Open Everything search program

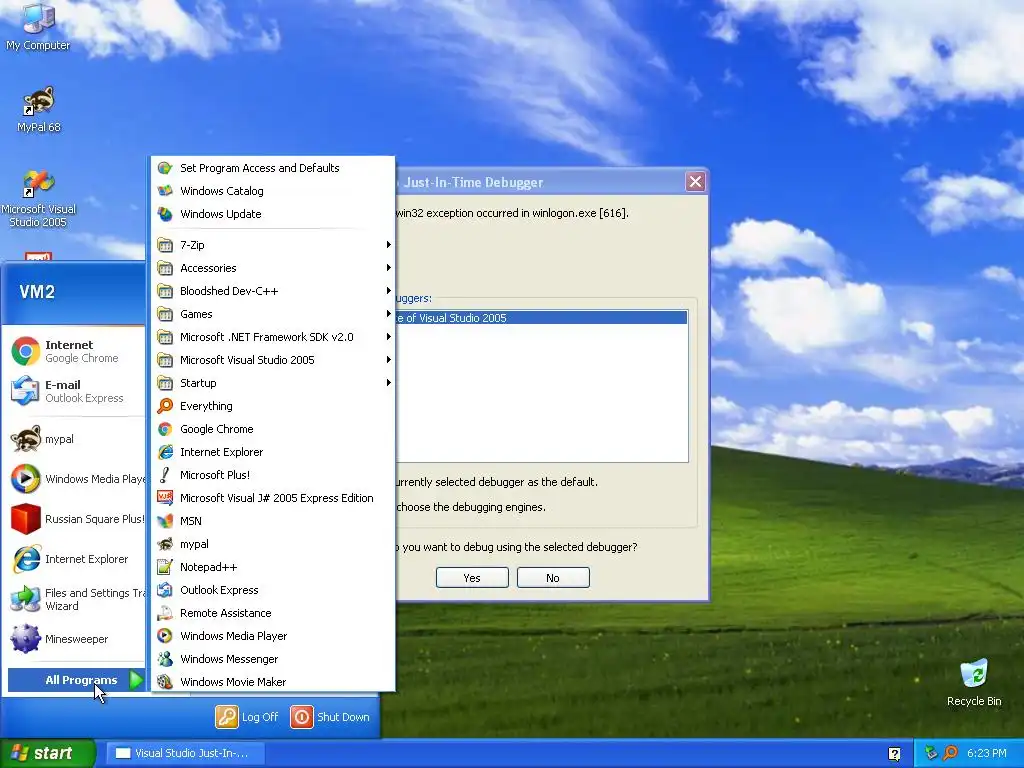pos(273,406)
